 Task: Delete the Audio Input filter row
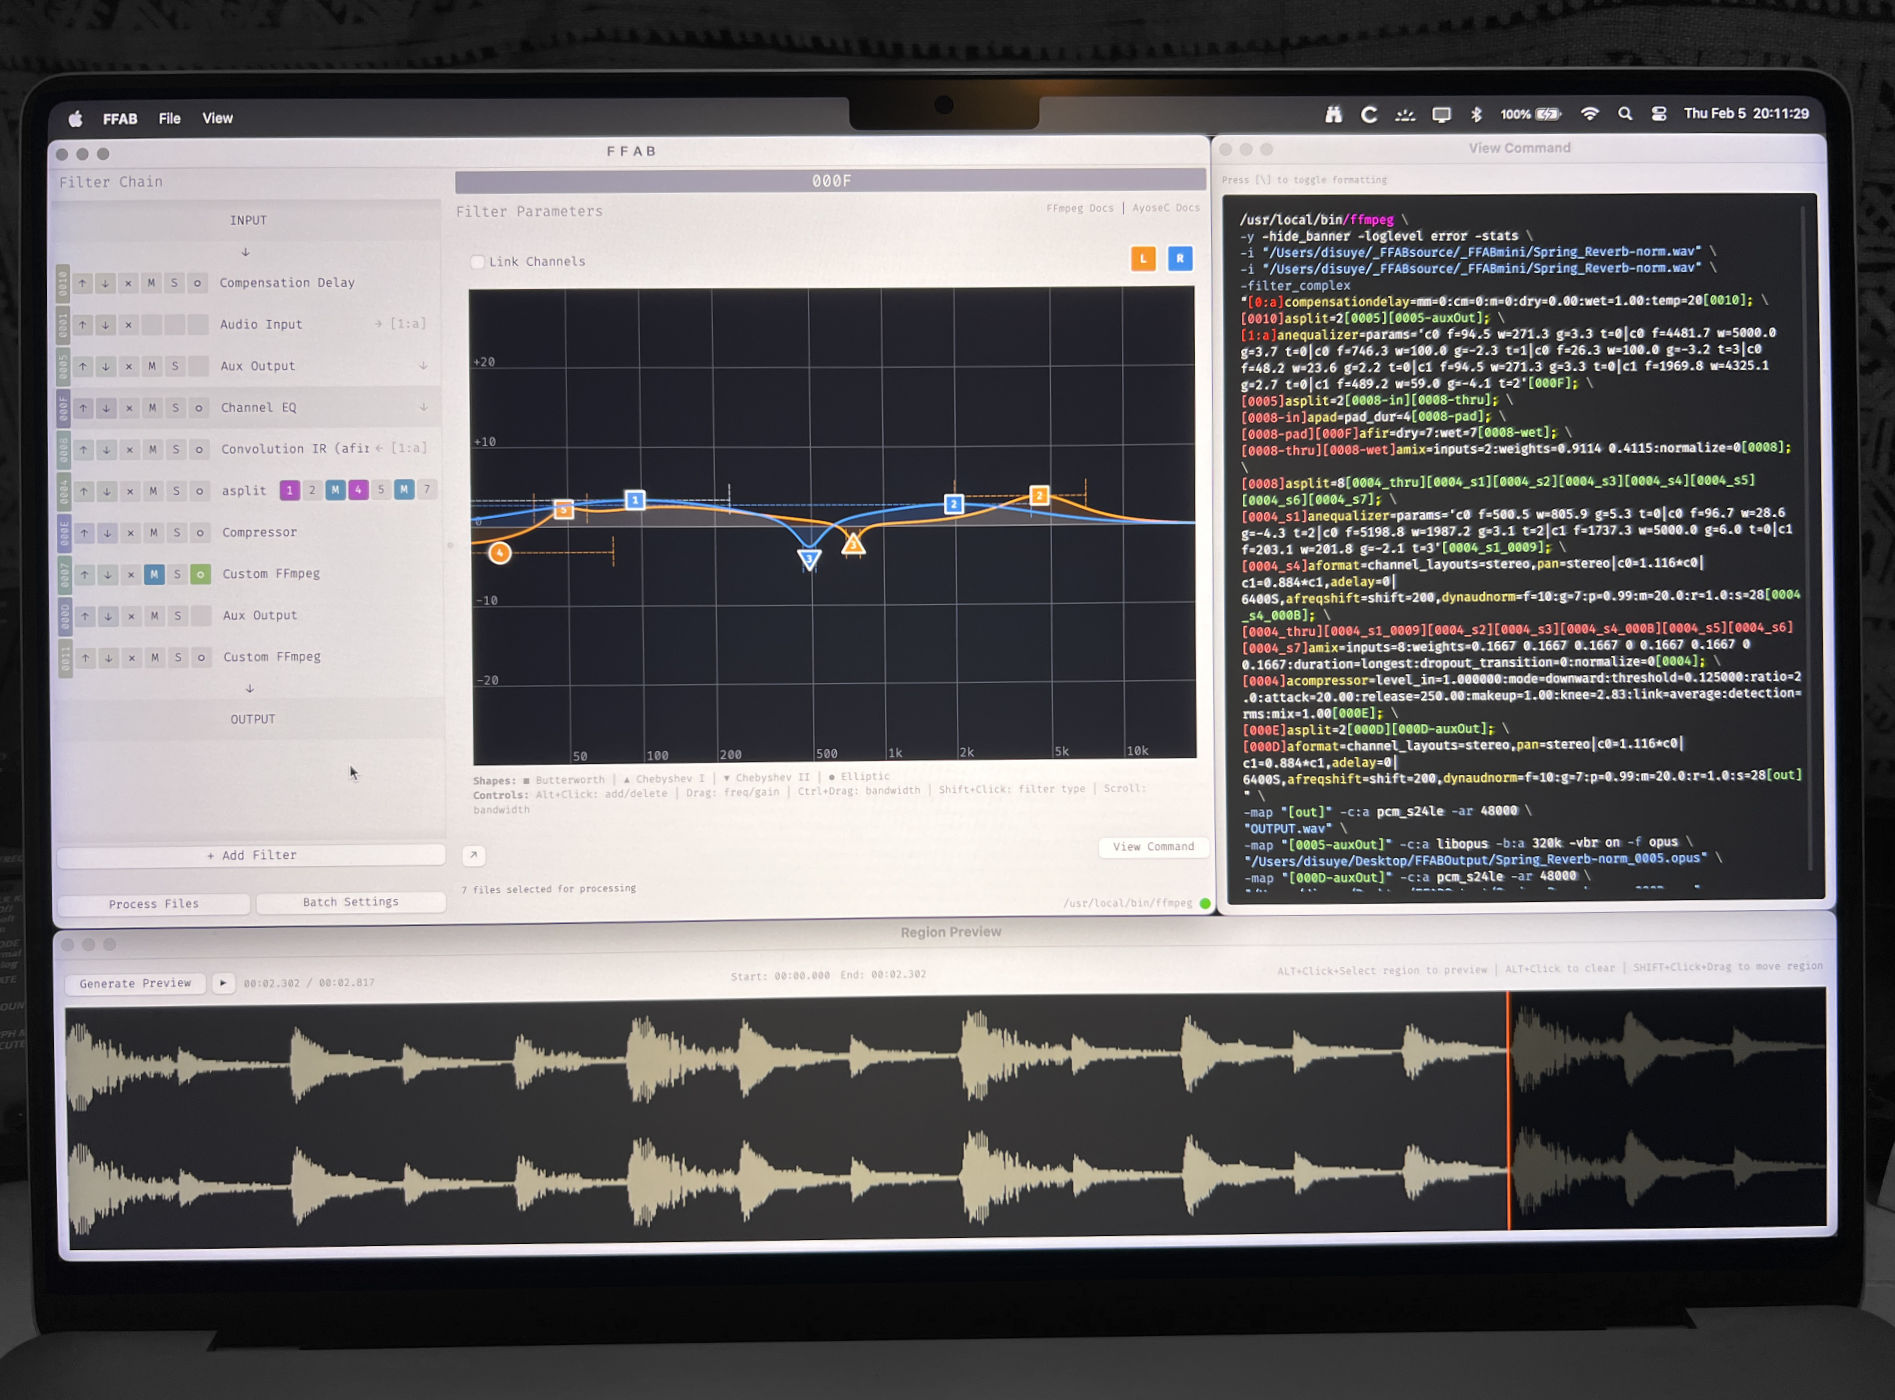(128, 325)
